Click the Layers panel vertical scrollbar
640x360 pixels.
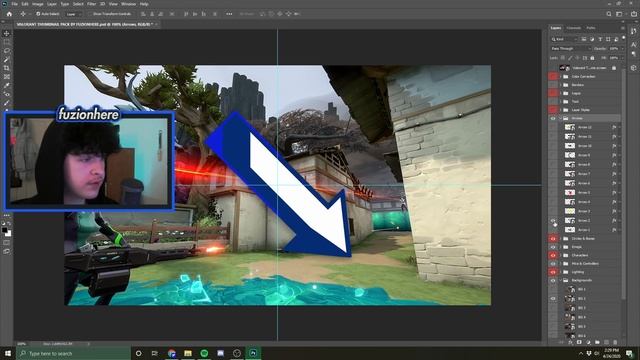tap(623, 184)
